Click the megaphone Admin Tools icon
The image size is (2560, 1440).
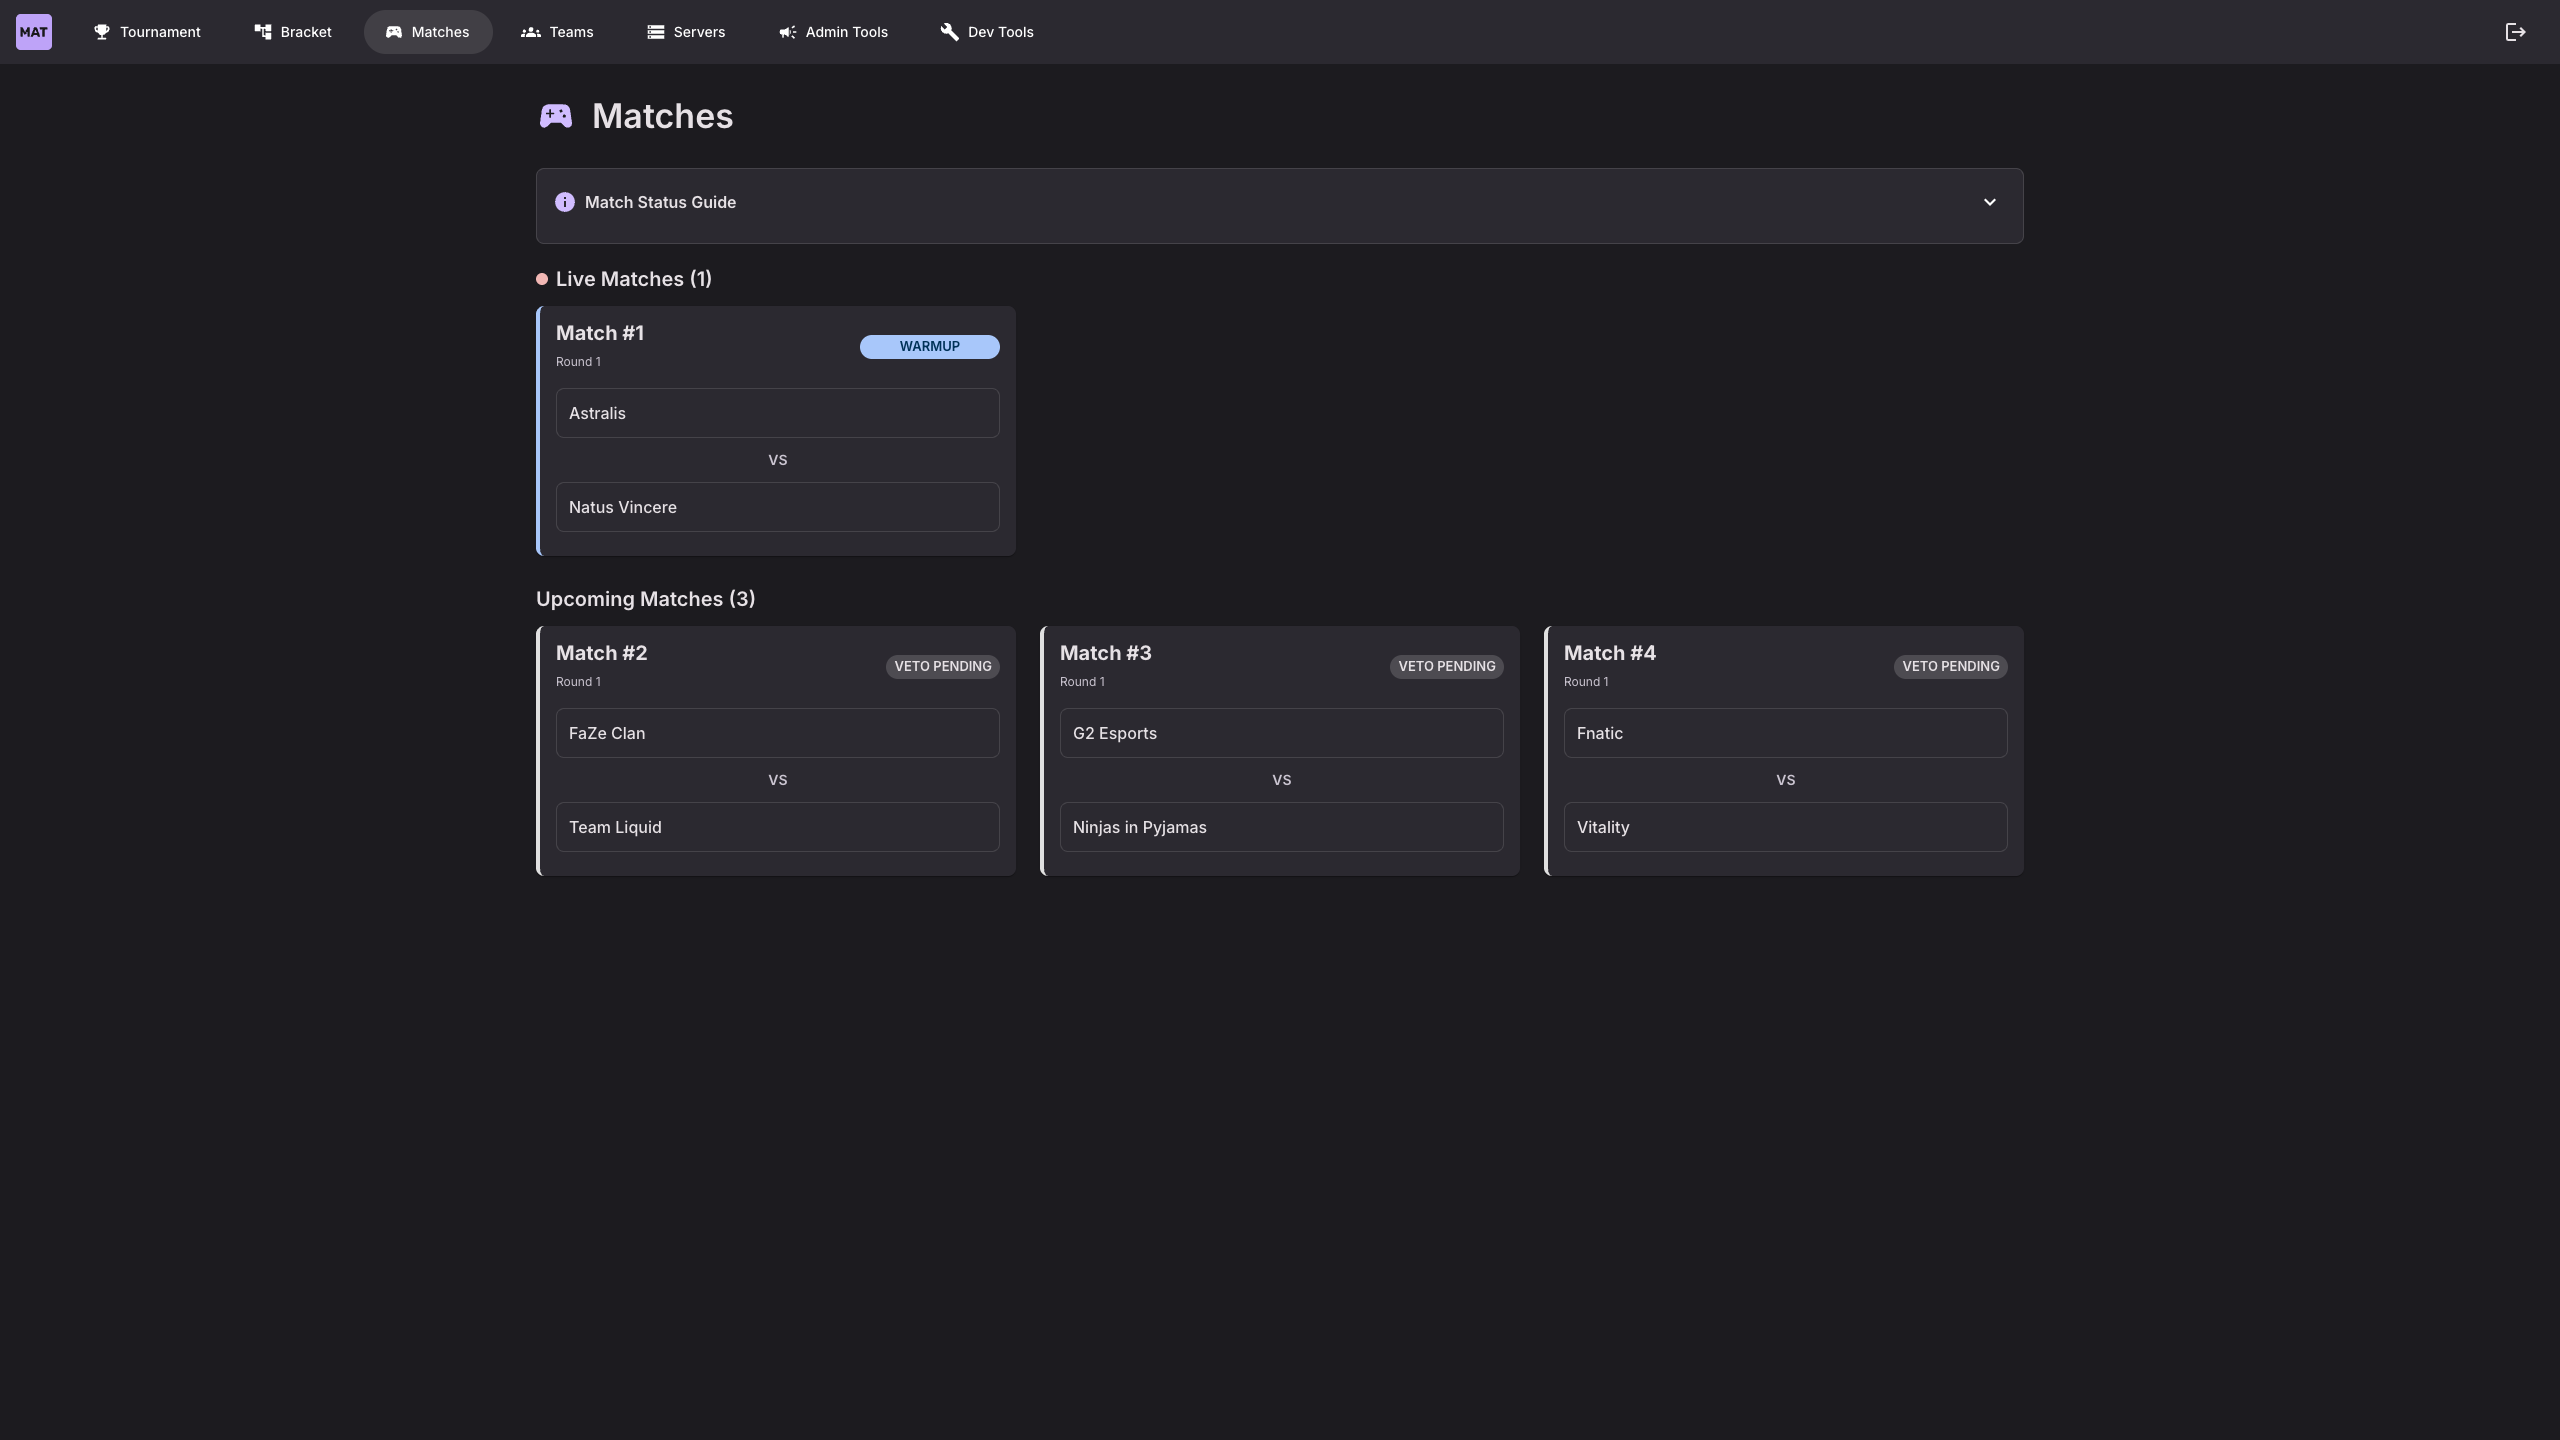(x=788, y=32)
